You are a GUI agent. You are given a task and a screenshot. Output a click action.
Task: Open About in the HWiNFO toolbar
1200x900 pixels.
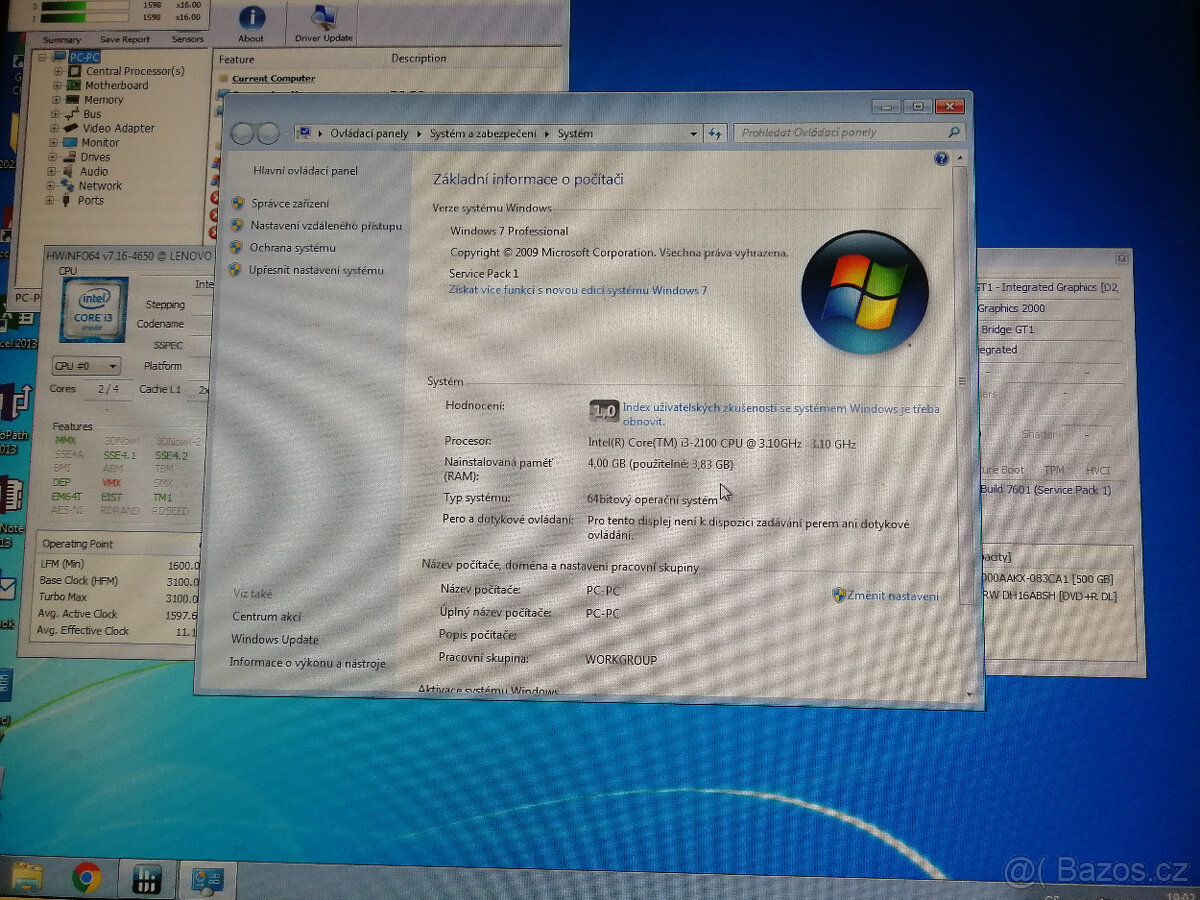click(x=251, y=23)
